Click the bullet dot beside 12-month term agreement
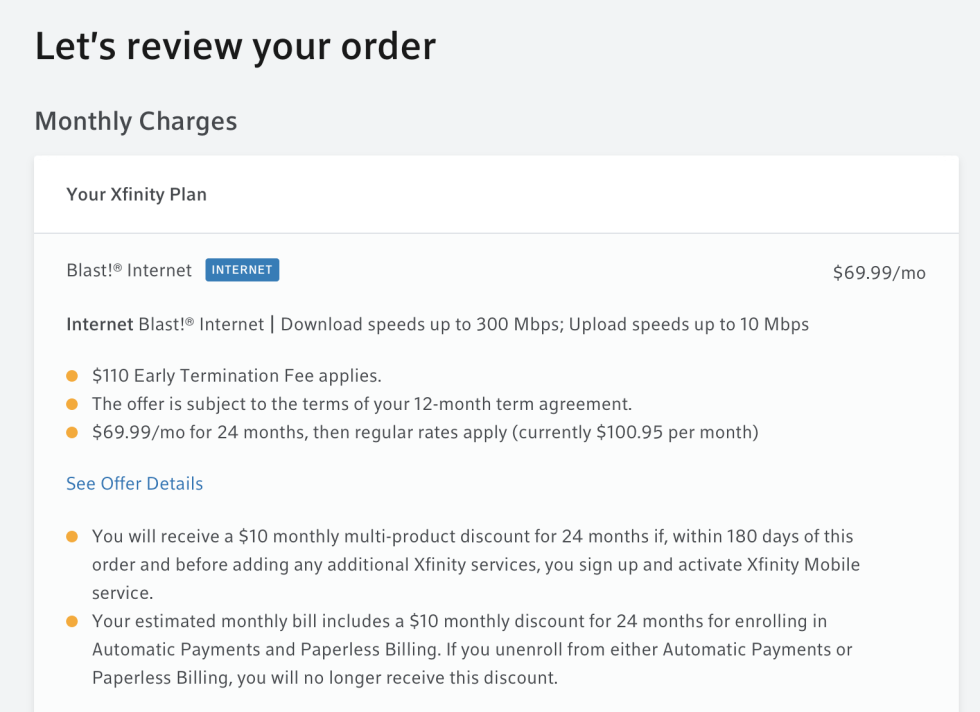The height and width of the screenshot is (712, 980). (72, 404)
